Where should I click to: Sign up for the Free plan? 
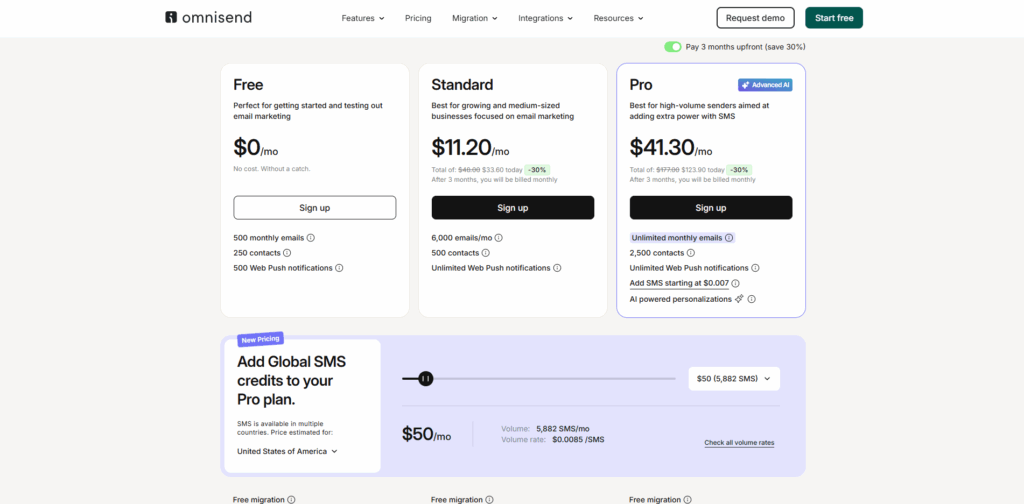315,208
